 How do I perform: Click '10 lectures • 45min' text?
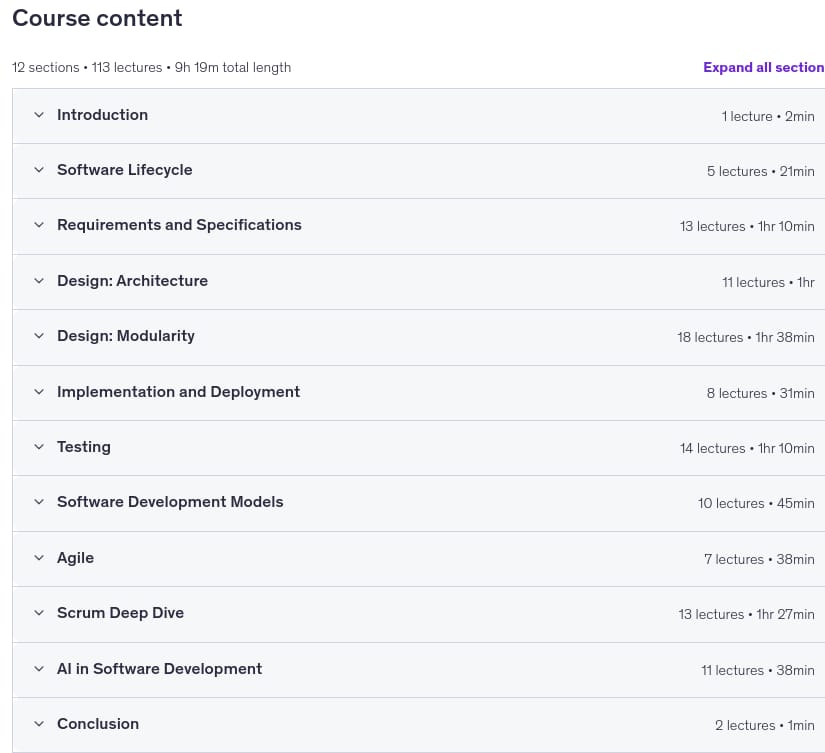(757, 503)
